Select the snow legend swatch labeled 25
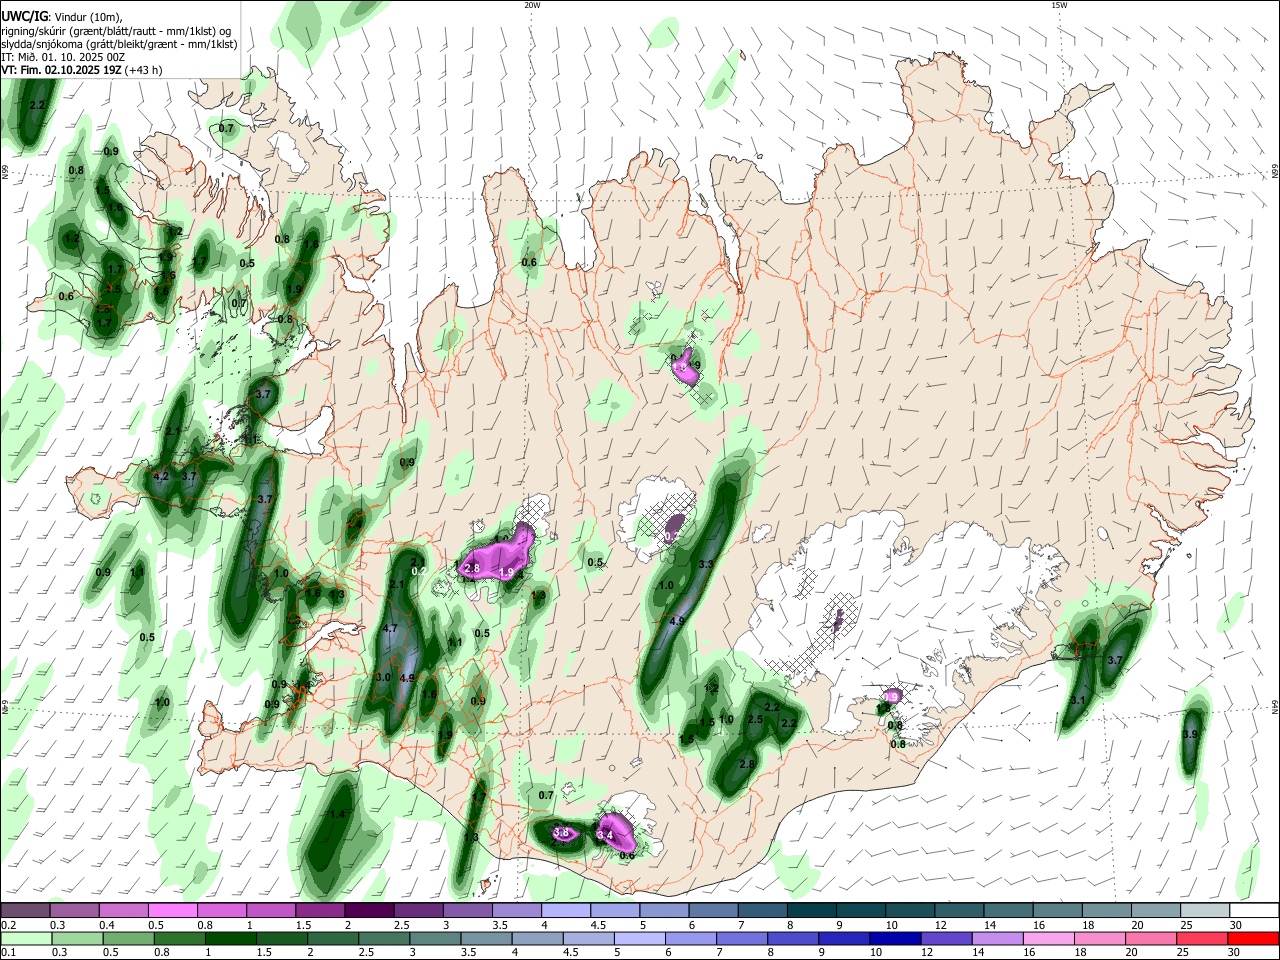 point(1206,910)
